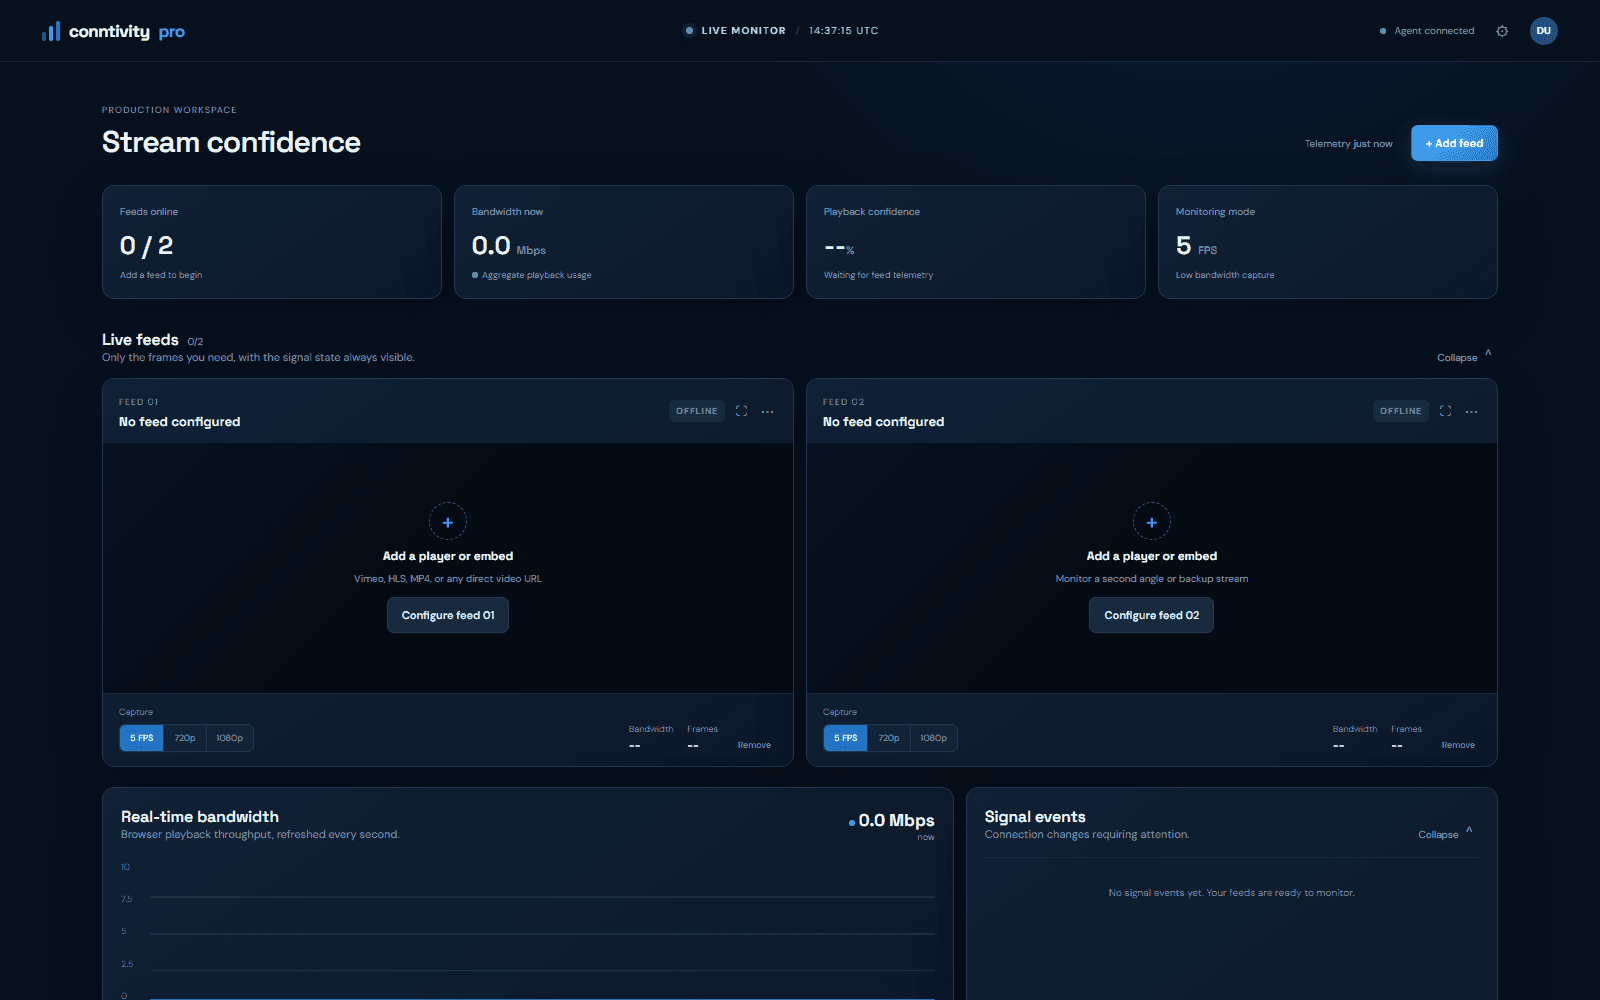1600x1000 pixels.
Task: Remove Feed 01
Action: (754, 745)
